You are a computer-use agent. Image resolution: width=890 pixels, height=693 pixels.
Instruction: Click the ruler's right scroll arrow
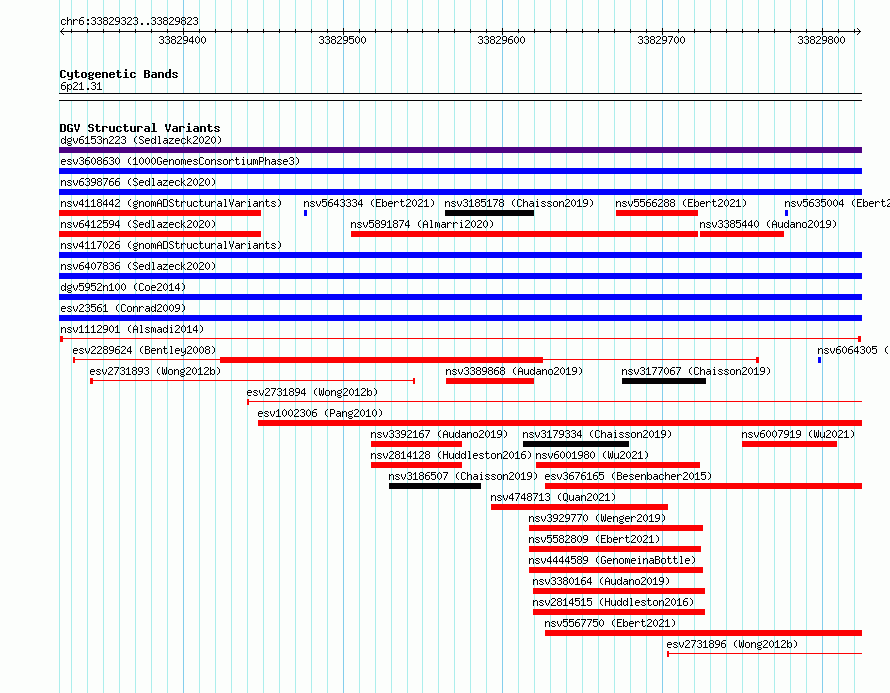858,31
